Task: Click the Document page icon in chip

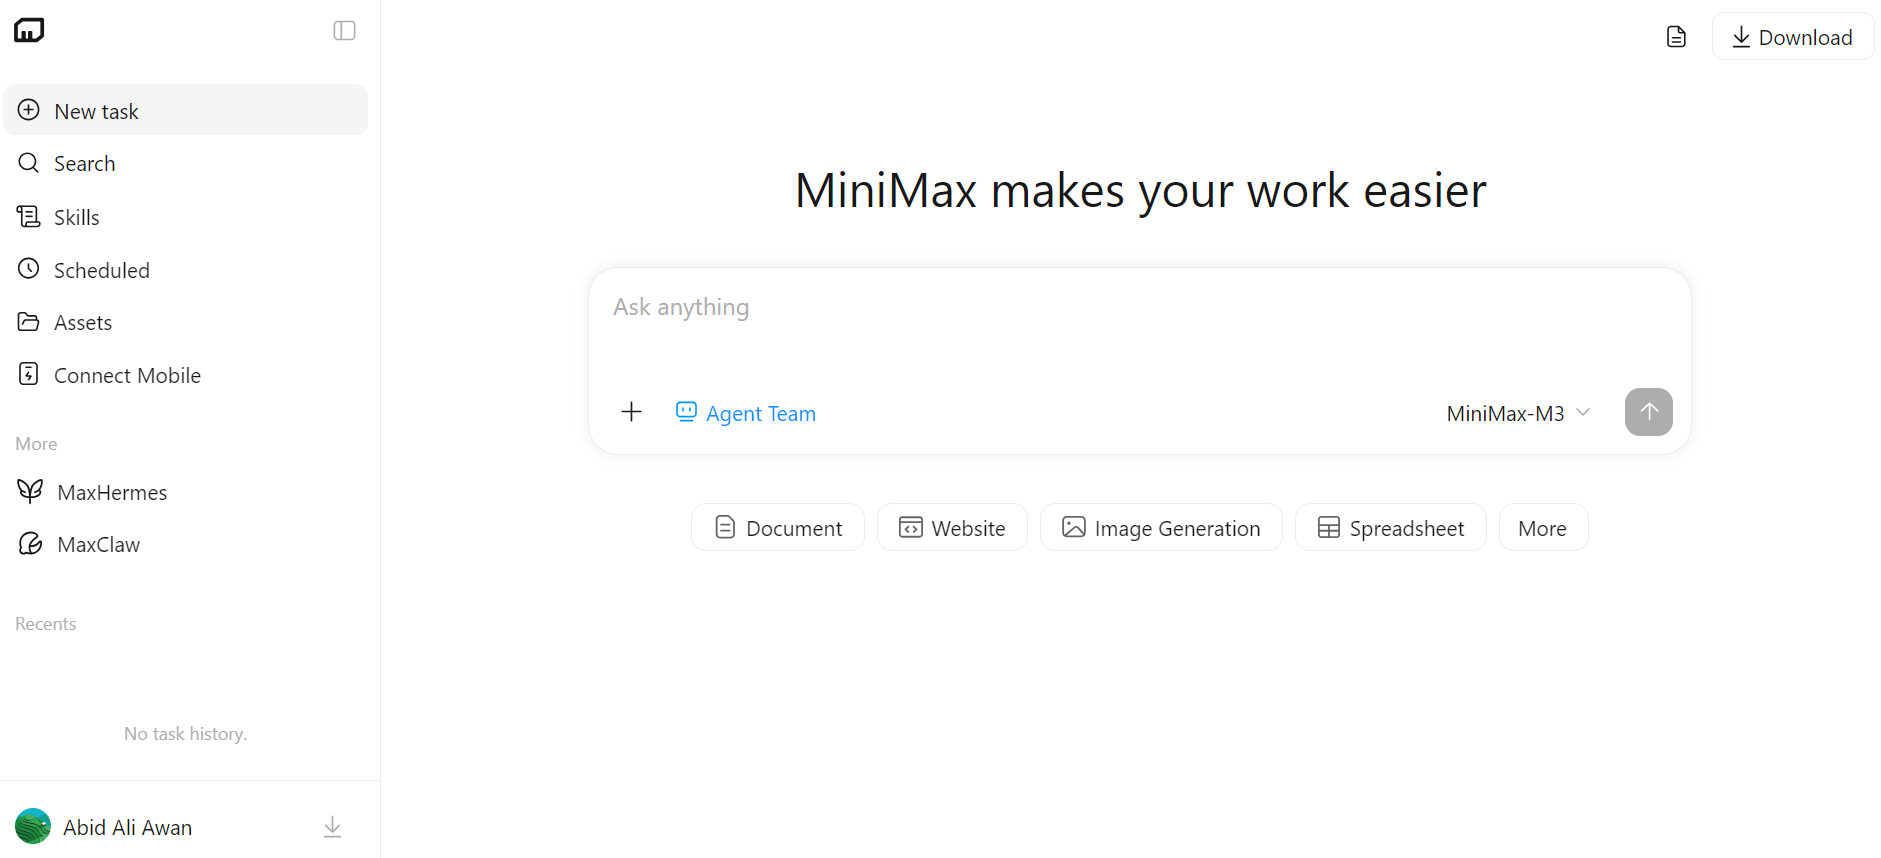Action: [726, 527]
